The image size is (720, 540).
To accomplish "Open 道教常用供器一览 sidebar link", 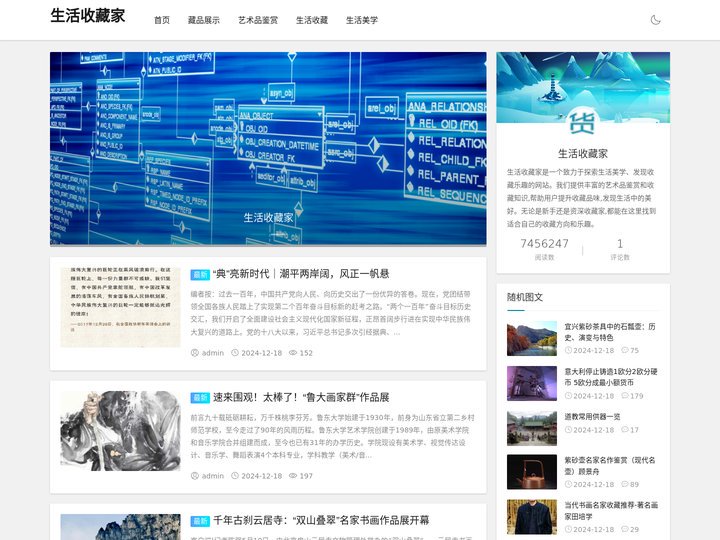I will [x=592, y=416].
